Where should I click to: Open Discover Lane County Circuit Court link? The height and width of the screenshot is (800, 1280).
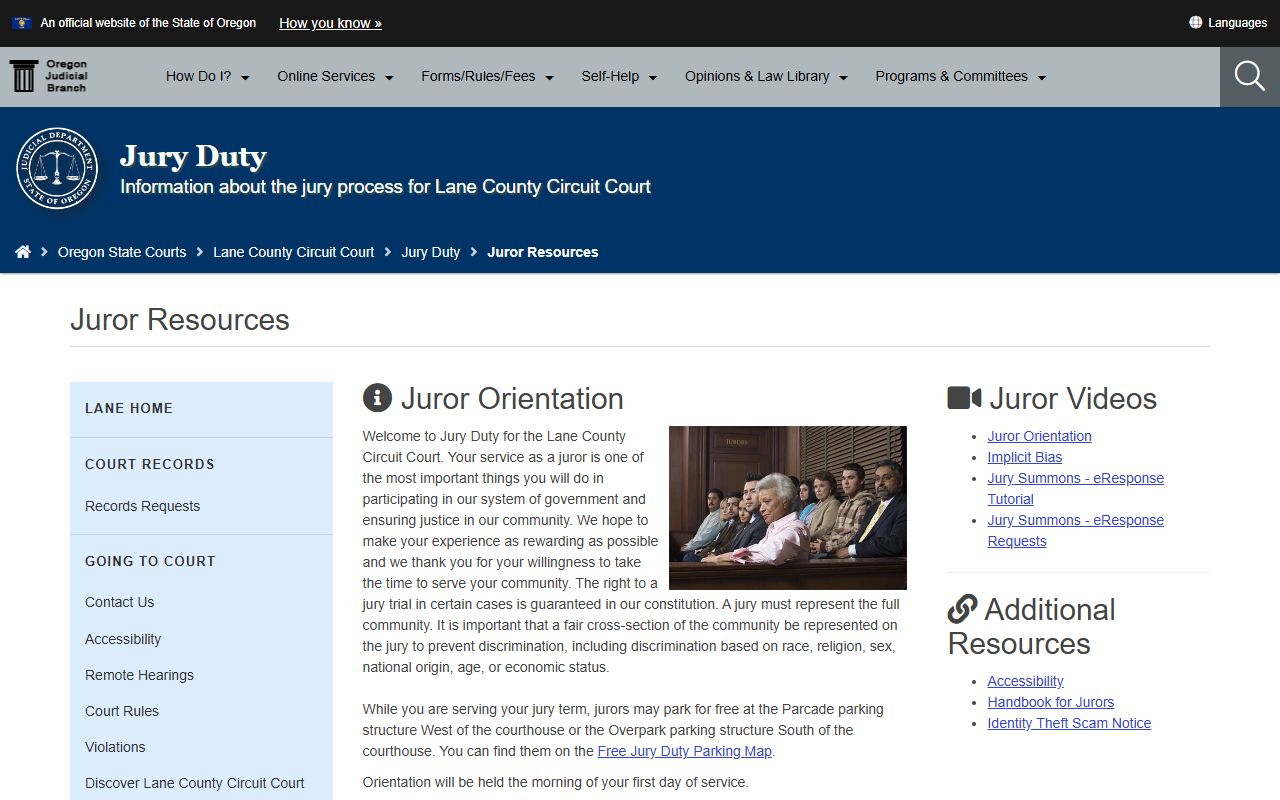[x=195, y=783]
